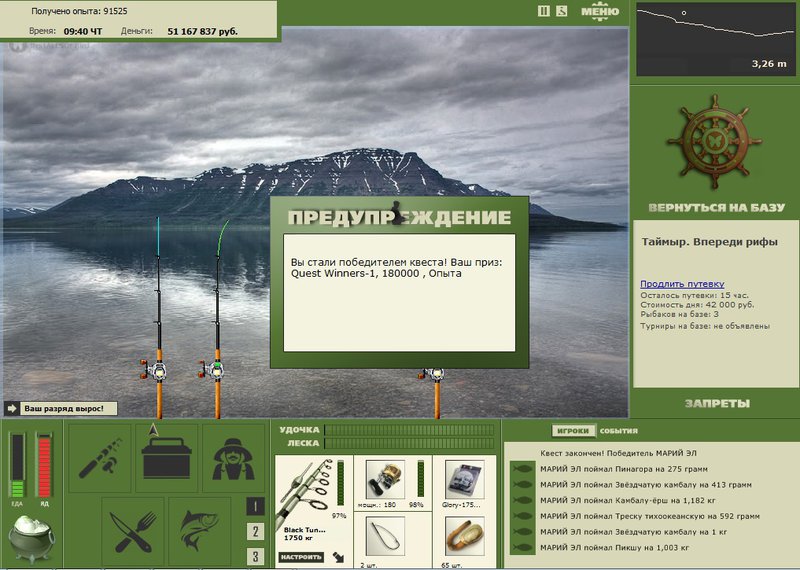Viewport: 800px width, 570px height.
Task: Click the Рыбаков на базе: 3 text
Action: tap(680, 314)
